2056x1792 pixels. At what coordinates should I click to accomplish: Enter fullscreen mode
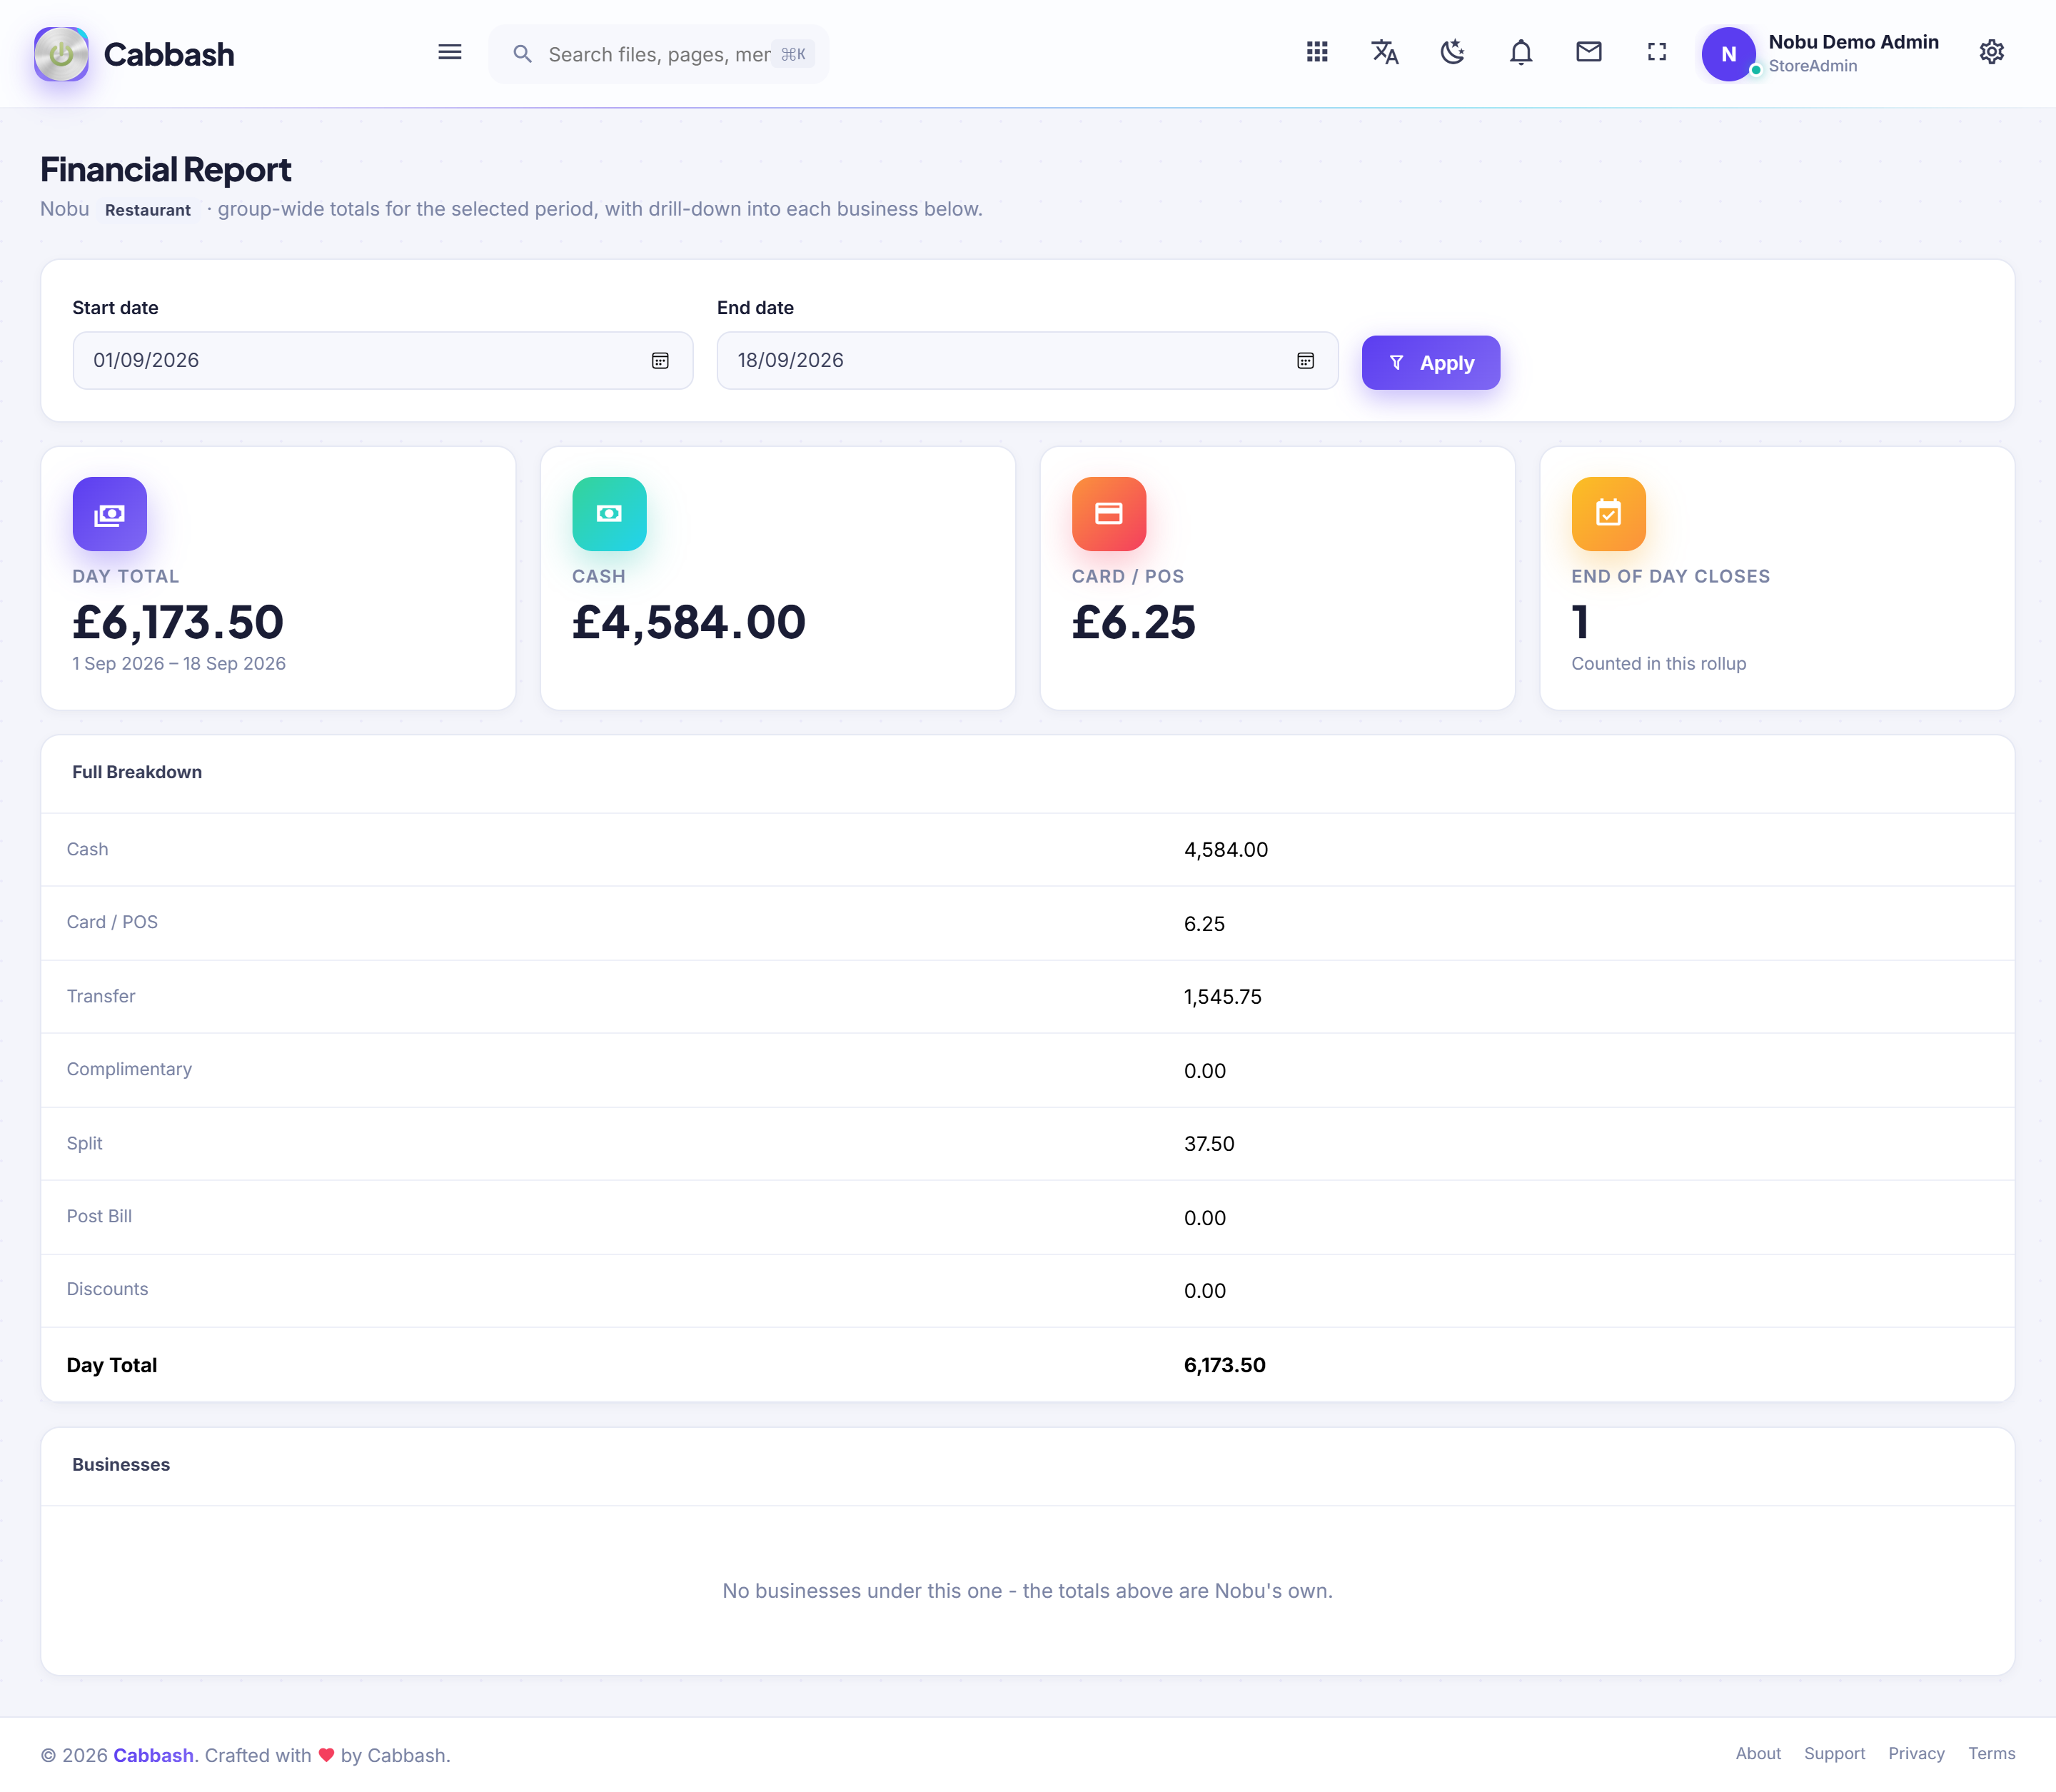tap(1657, 52)
